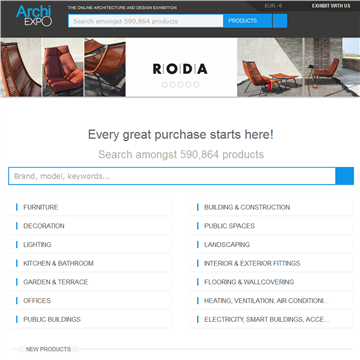Open the FLOORING & WALLCOVERING category
This screenshot has width=360, height=360.
pyautogui.click(x=272, y=282)
